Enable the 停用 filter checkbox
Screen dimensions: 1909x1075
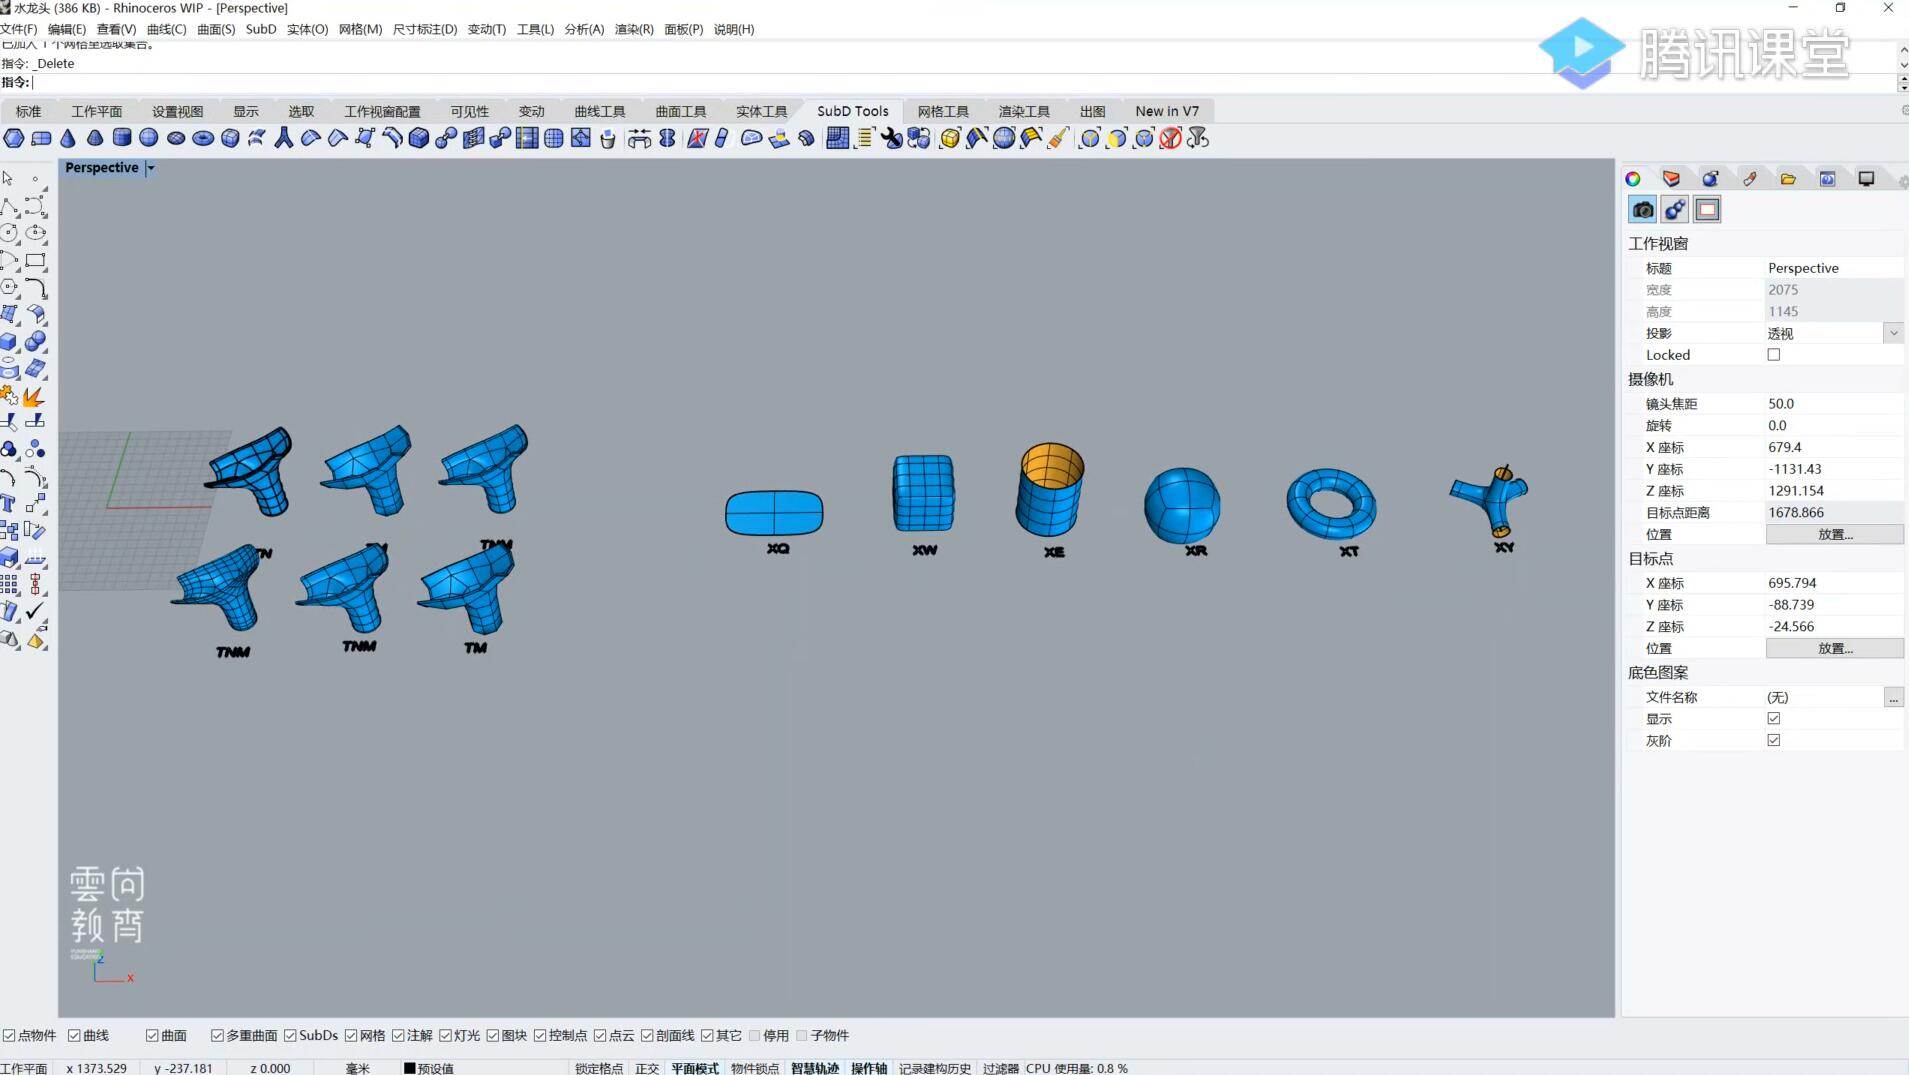tap(755, 1036)
